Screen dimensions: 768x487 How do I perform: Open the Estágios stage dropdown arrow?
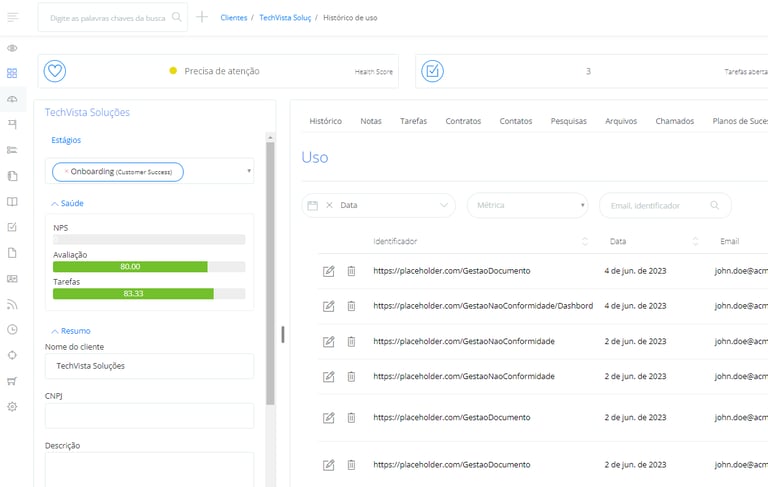(x=249, y=171)
